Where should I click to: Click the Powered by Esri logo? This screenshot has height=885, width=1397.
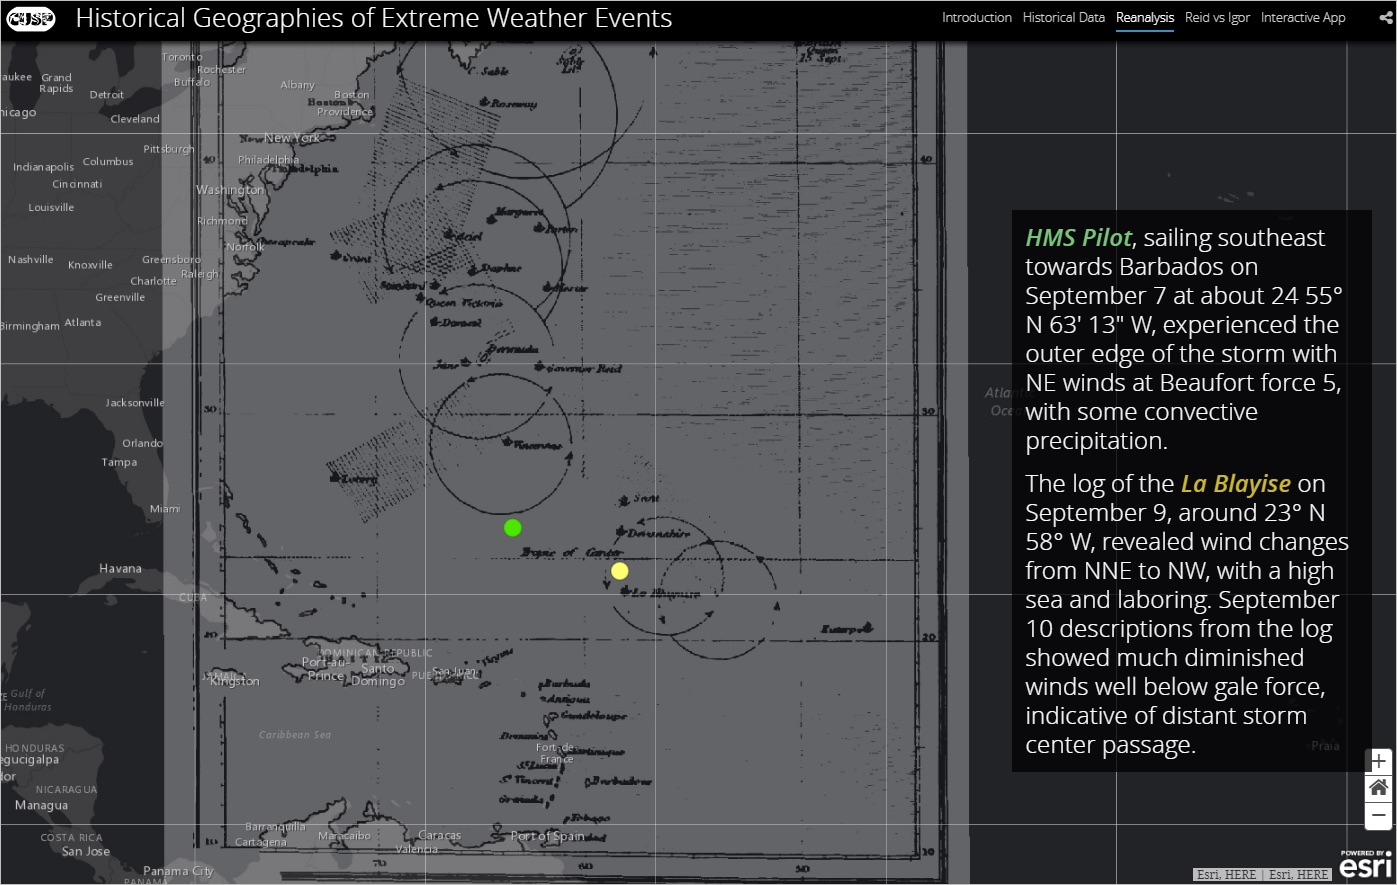pyautogui.click(x=1366, y=865)
